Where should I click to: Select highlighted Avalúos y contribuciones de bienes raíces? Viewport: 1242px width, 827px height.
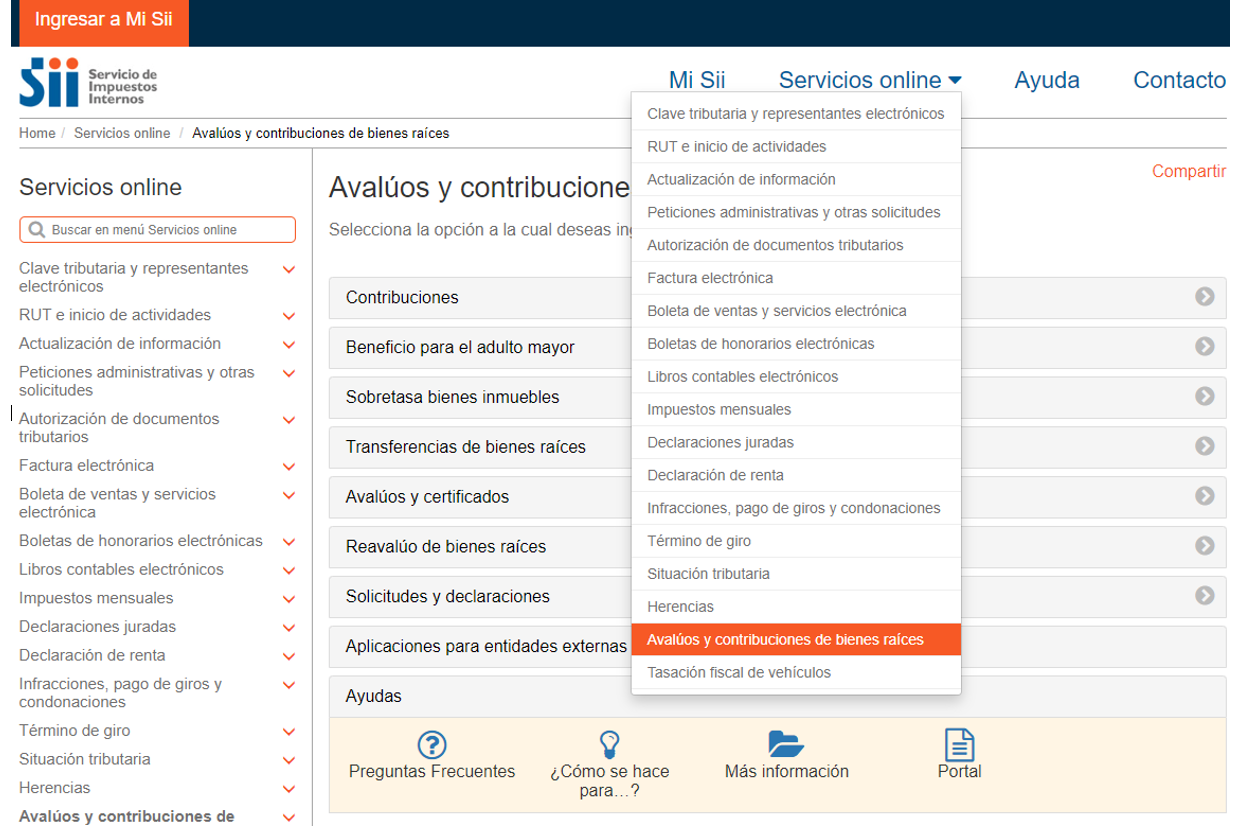coord(796,640)
